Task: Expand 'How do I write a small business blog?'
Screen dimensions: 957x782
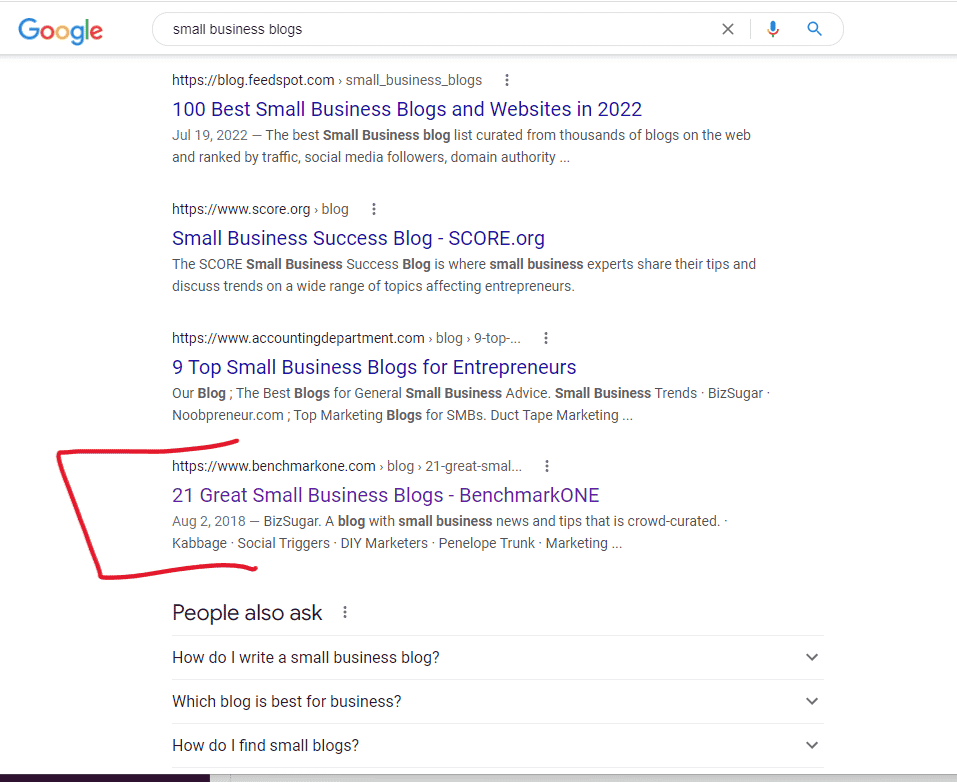Action: (498, 657)
